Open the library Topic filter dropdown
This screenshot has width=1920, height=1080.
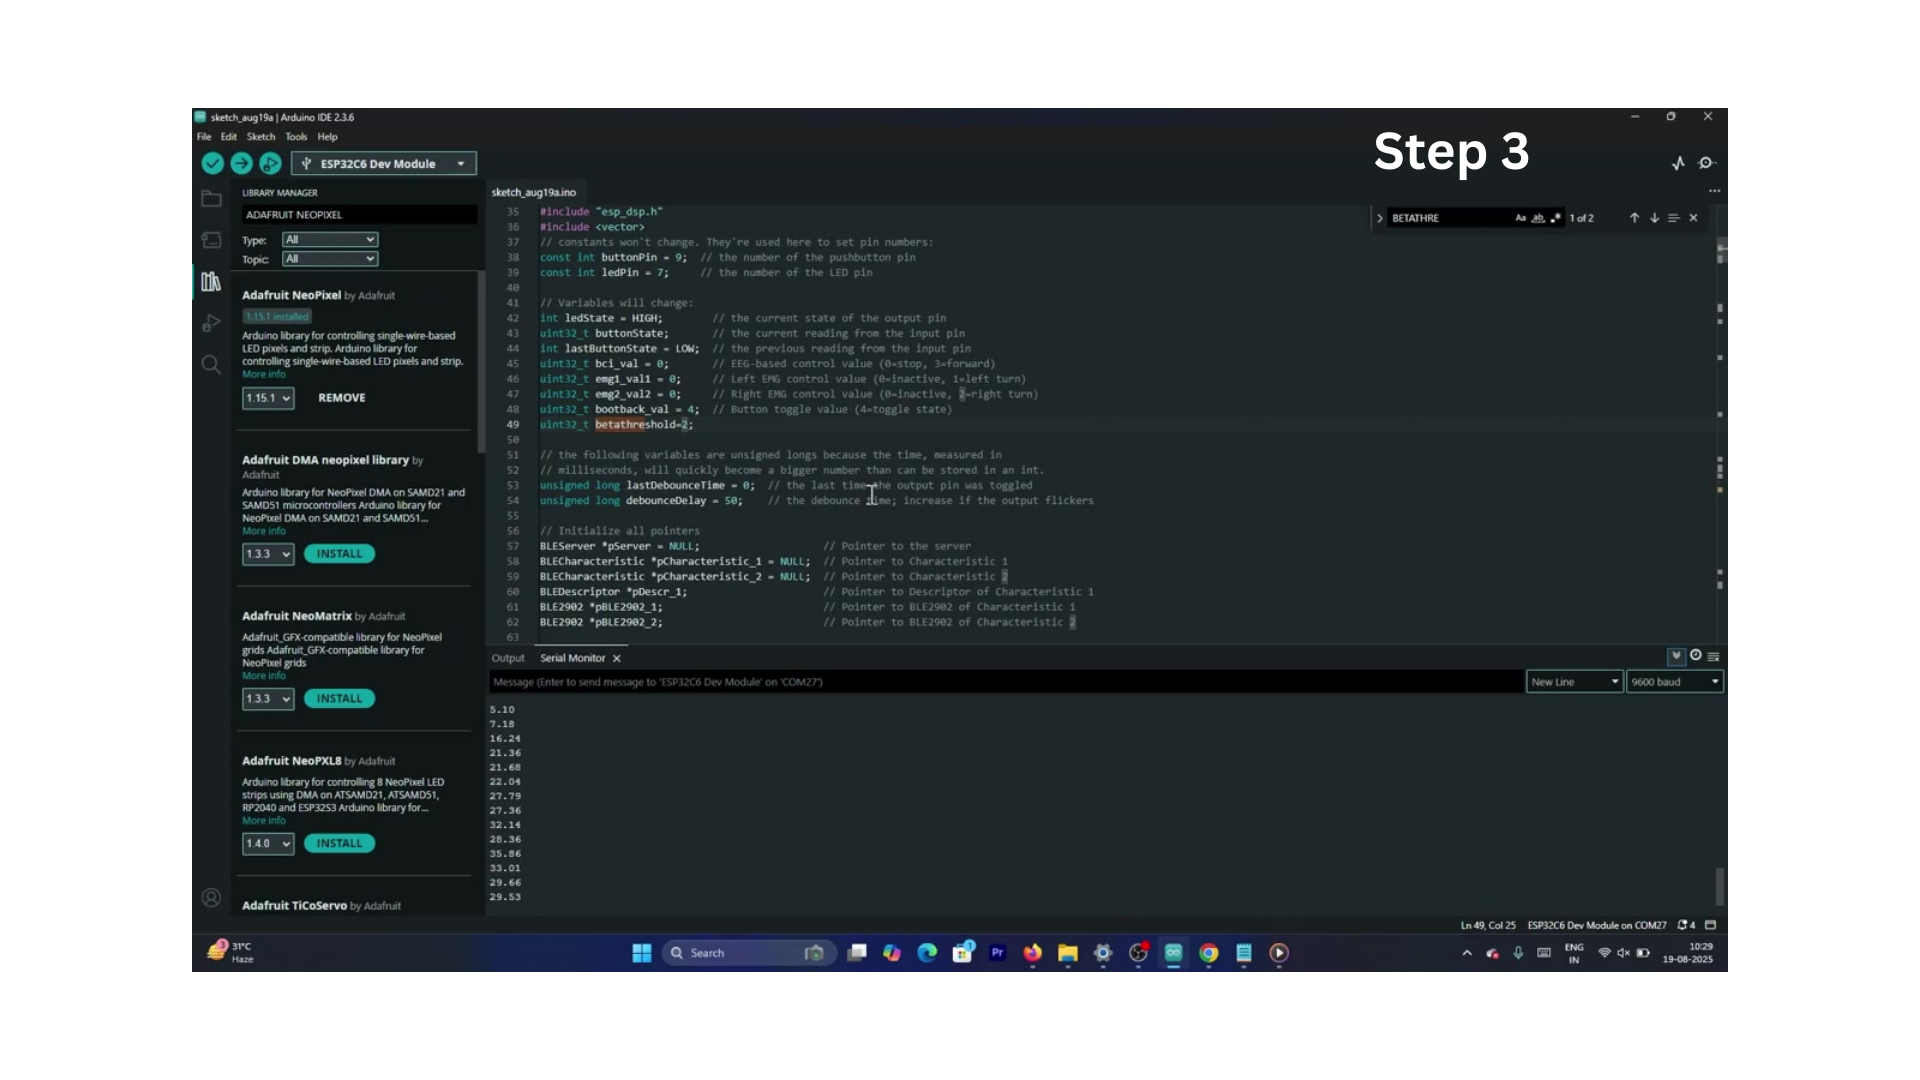tap(330, 259)
